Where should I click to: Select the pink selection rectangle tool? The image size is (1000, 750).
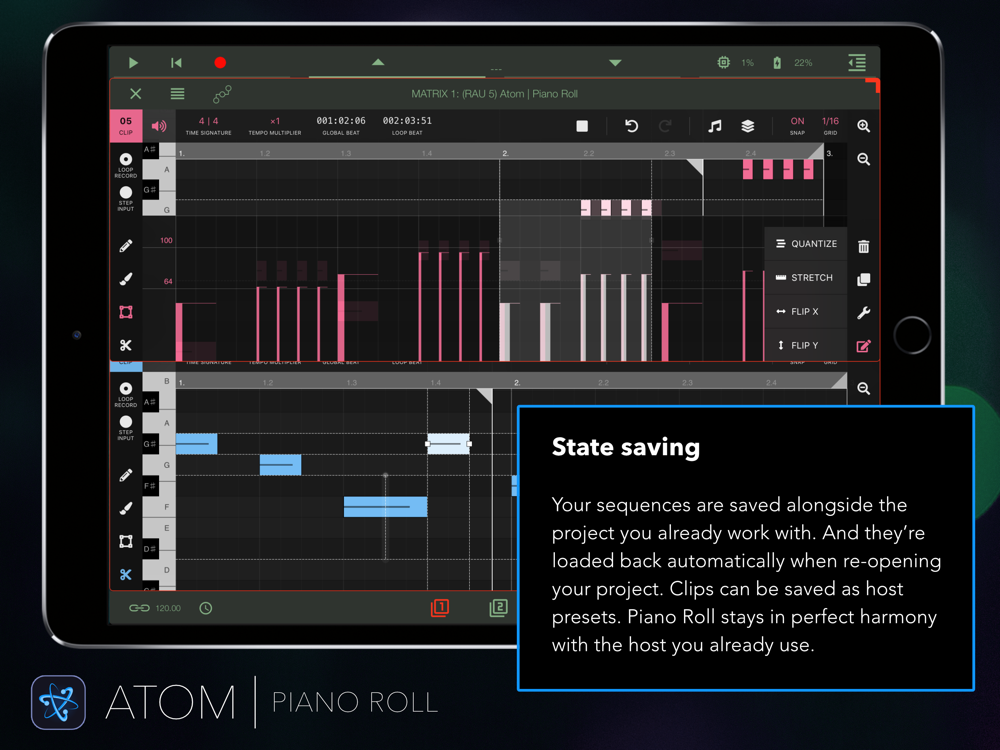coord(126,312)
